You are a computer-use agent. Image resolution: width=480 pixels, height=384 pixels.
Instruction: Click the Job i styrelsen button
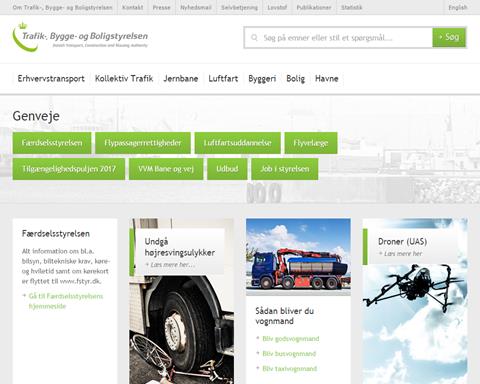285,169
